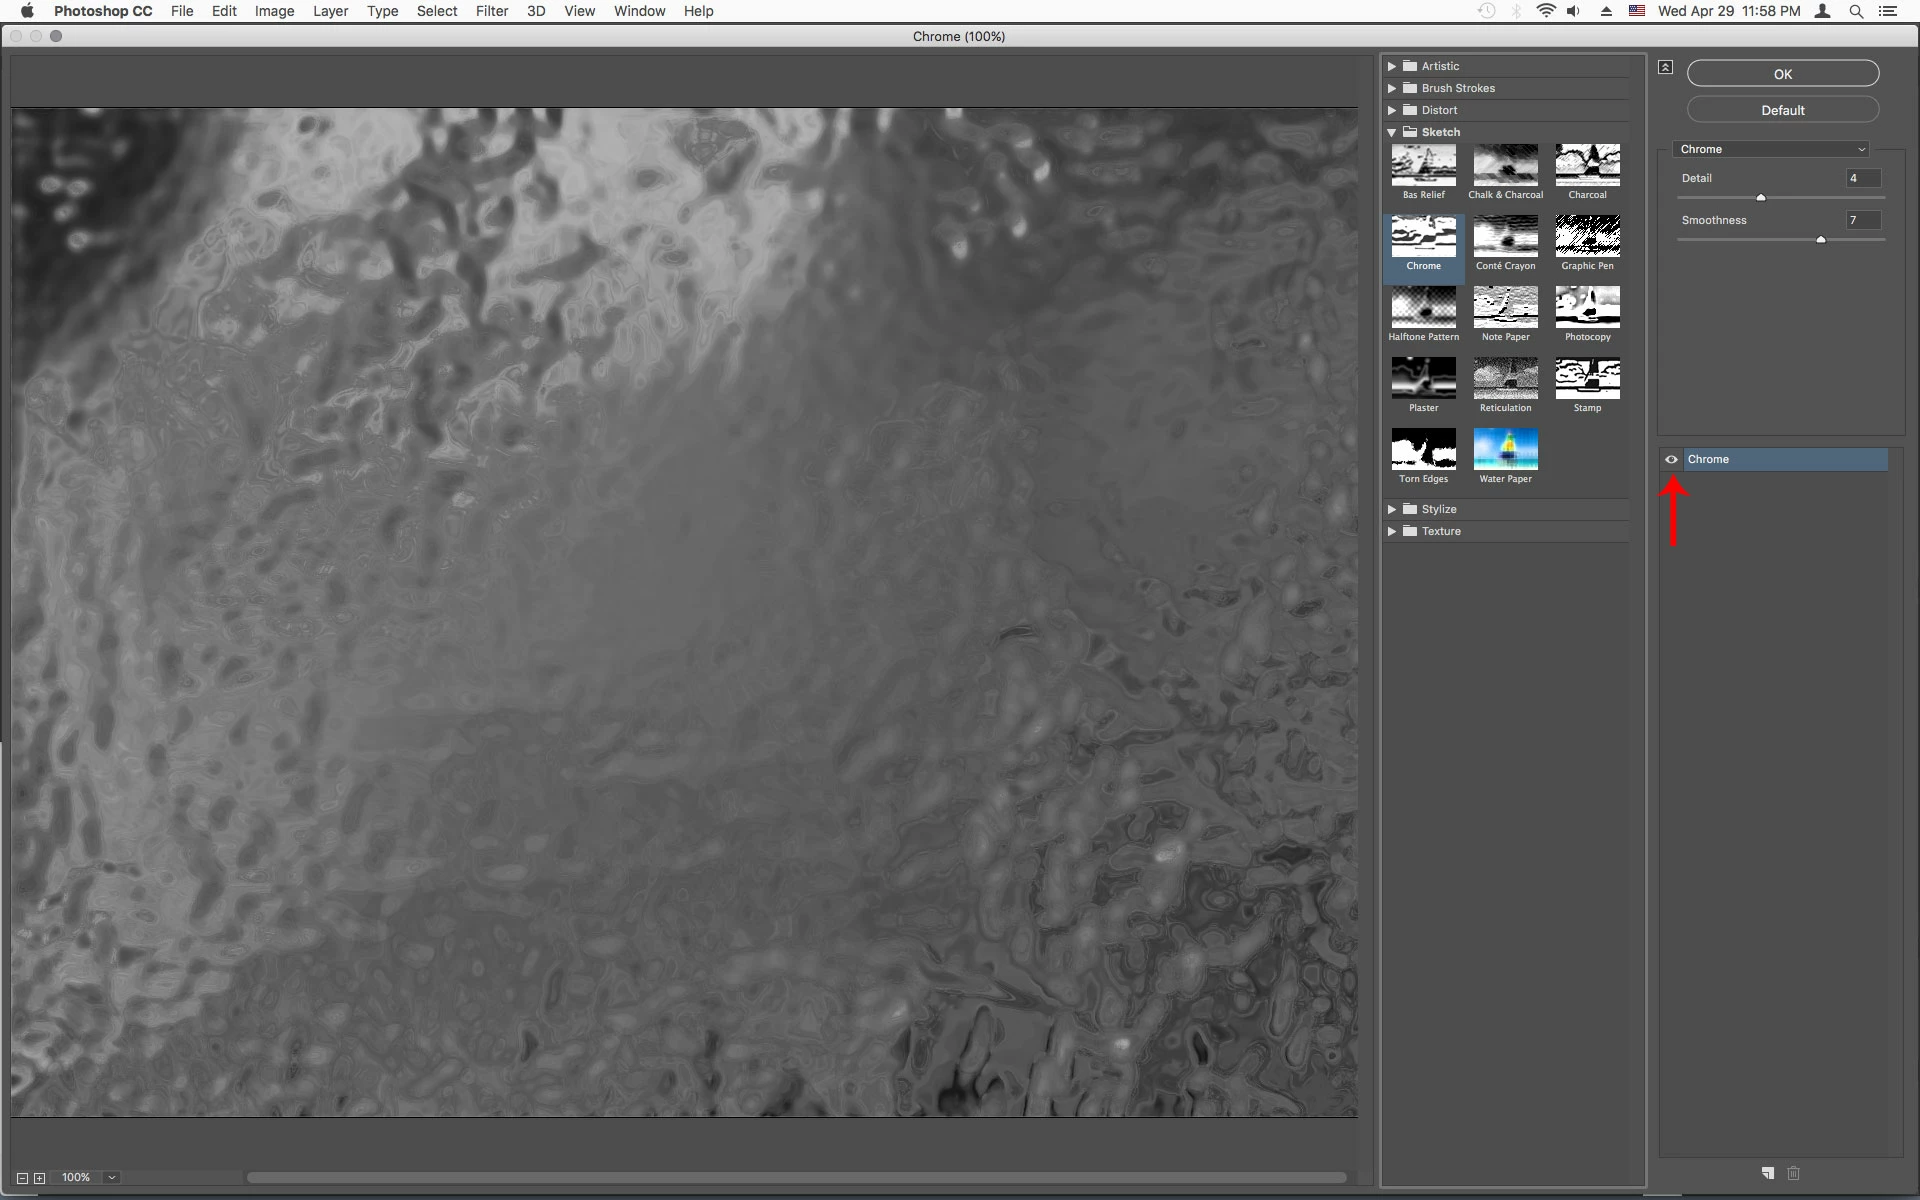Collapse the Sketch filter folder

1391,132
